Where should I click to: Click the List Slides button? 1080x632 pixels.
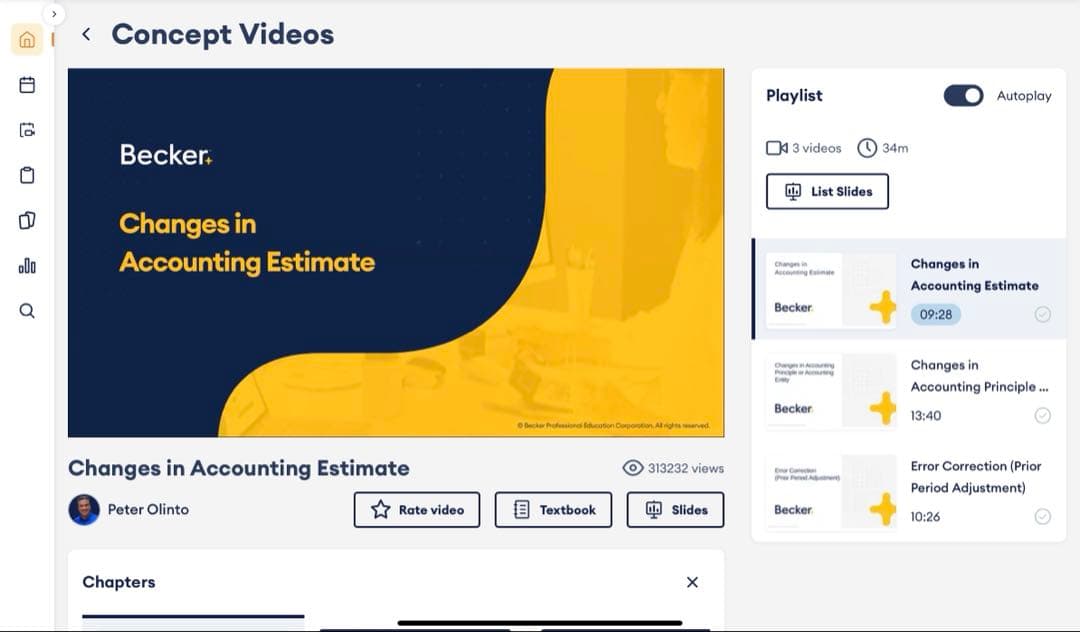827,191
